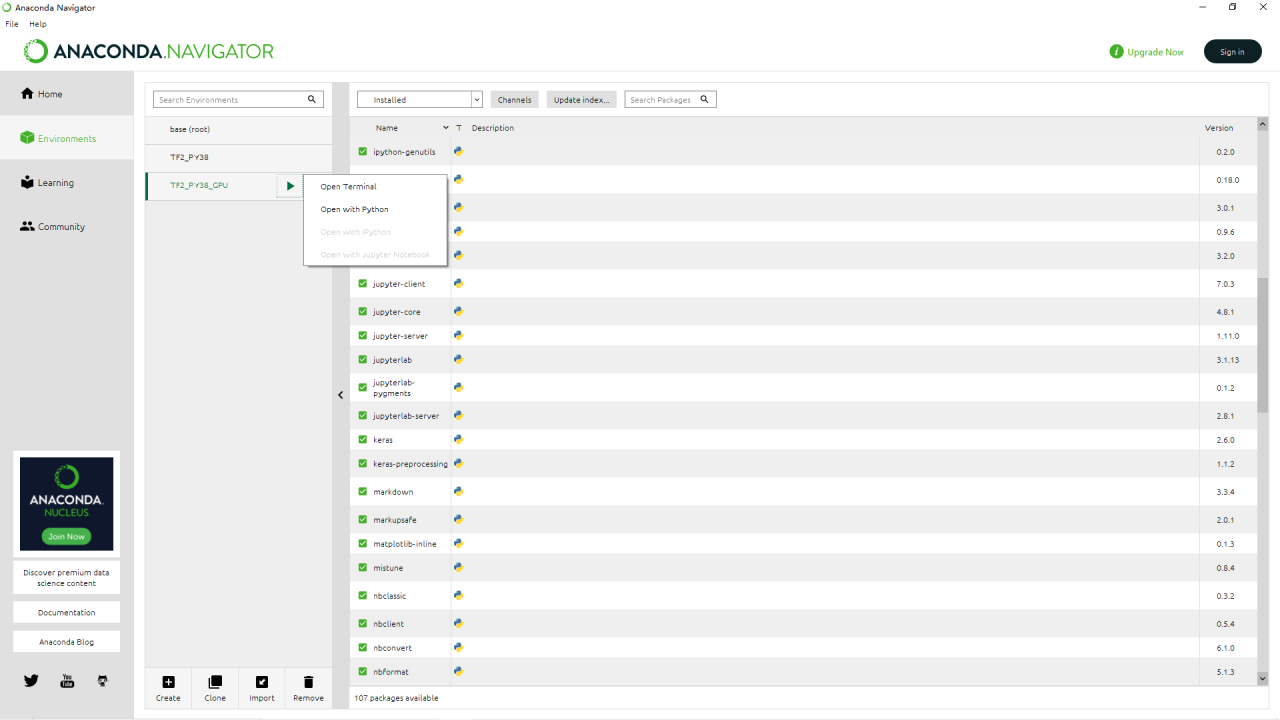
Task: Click the Python type icon for mistune
Action: [x=458, y=567]
